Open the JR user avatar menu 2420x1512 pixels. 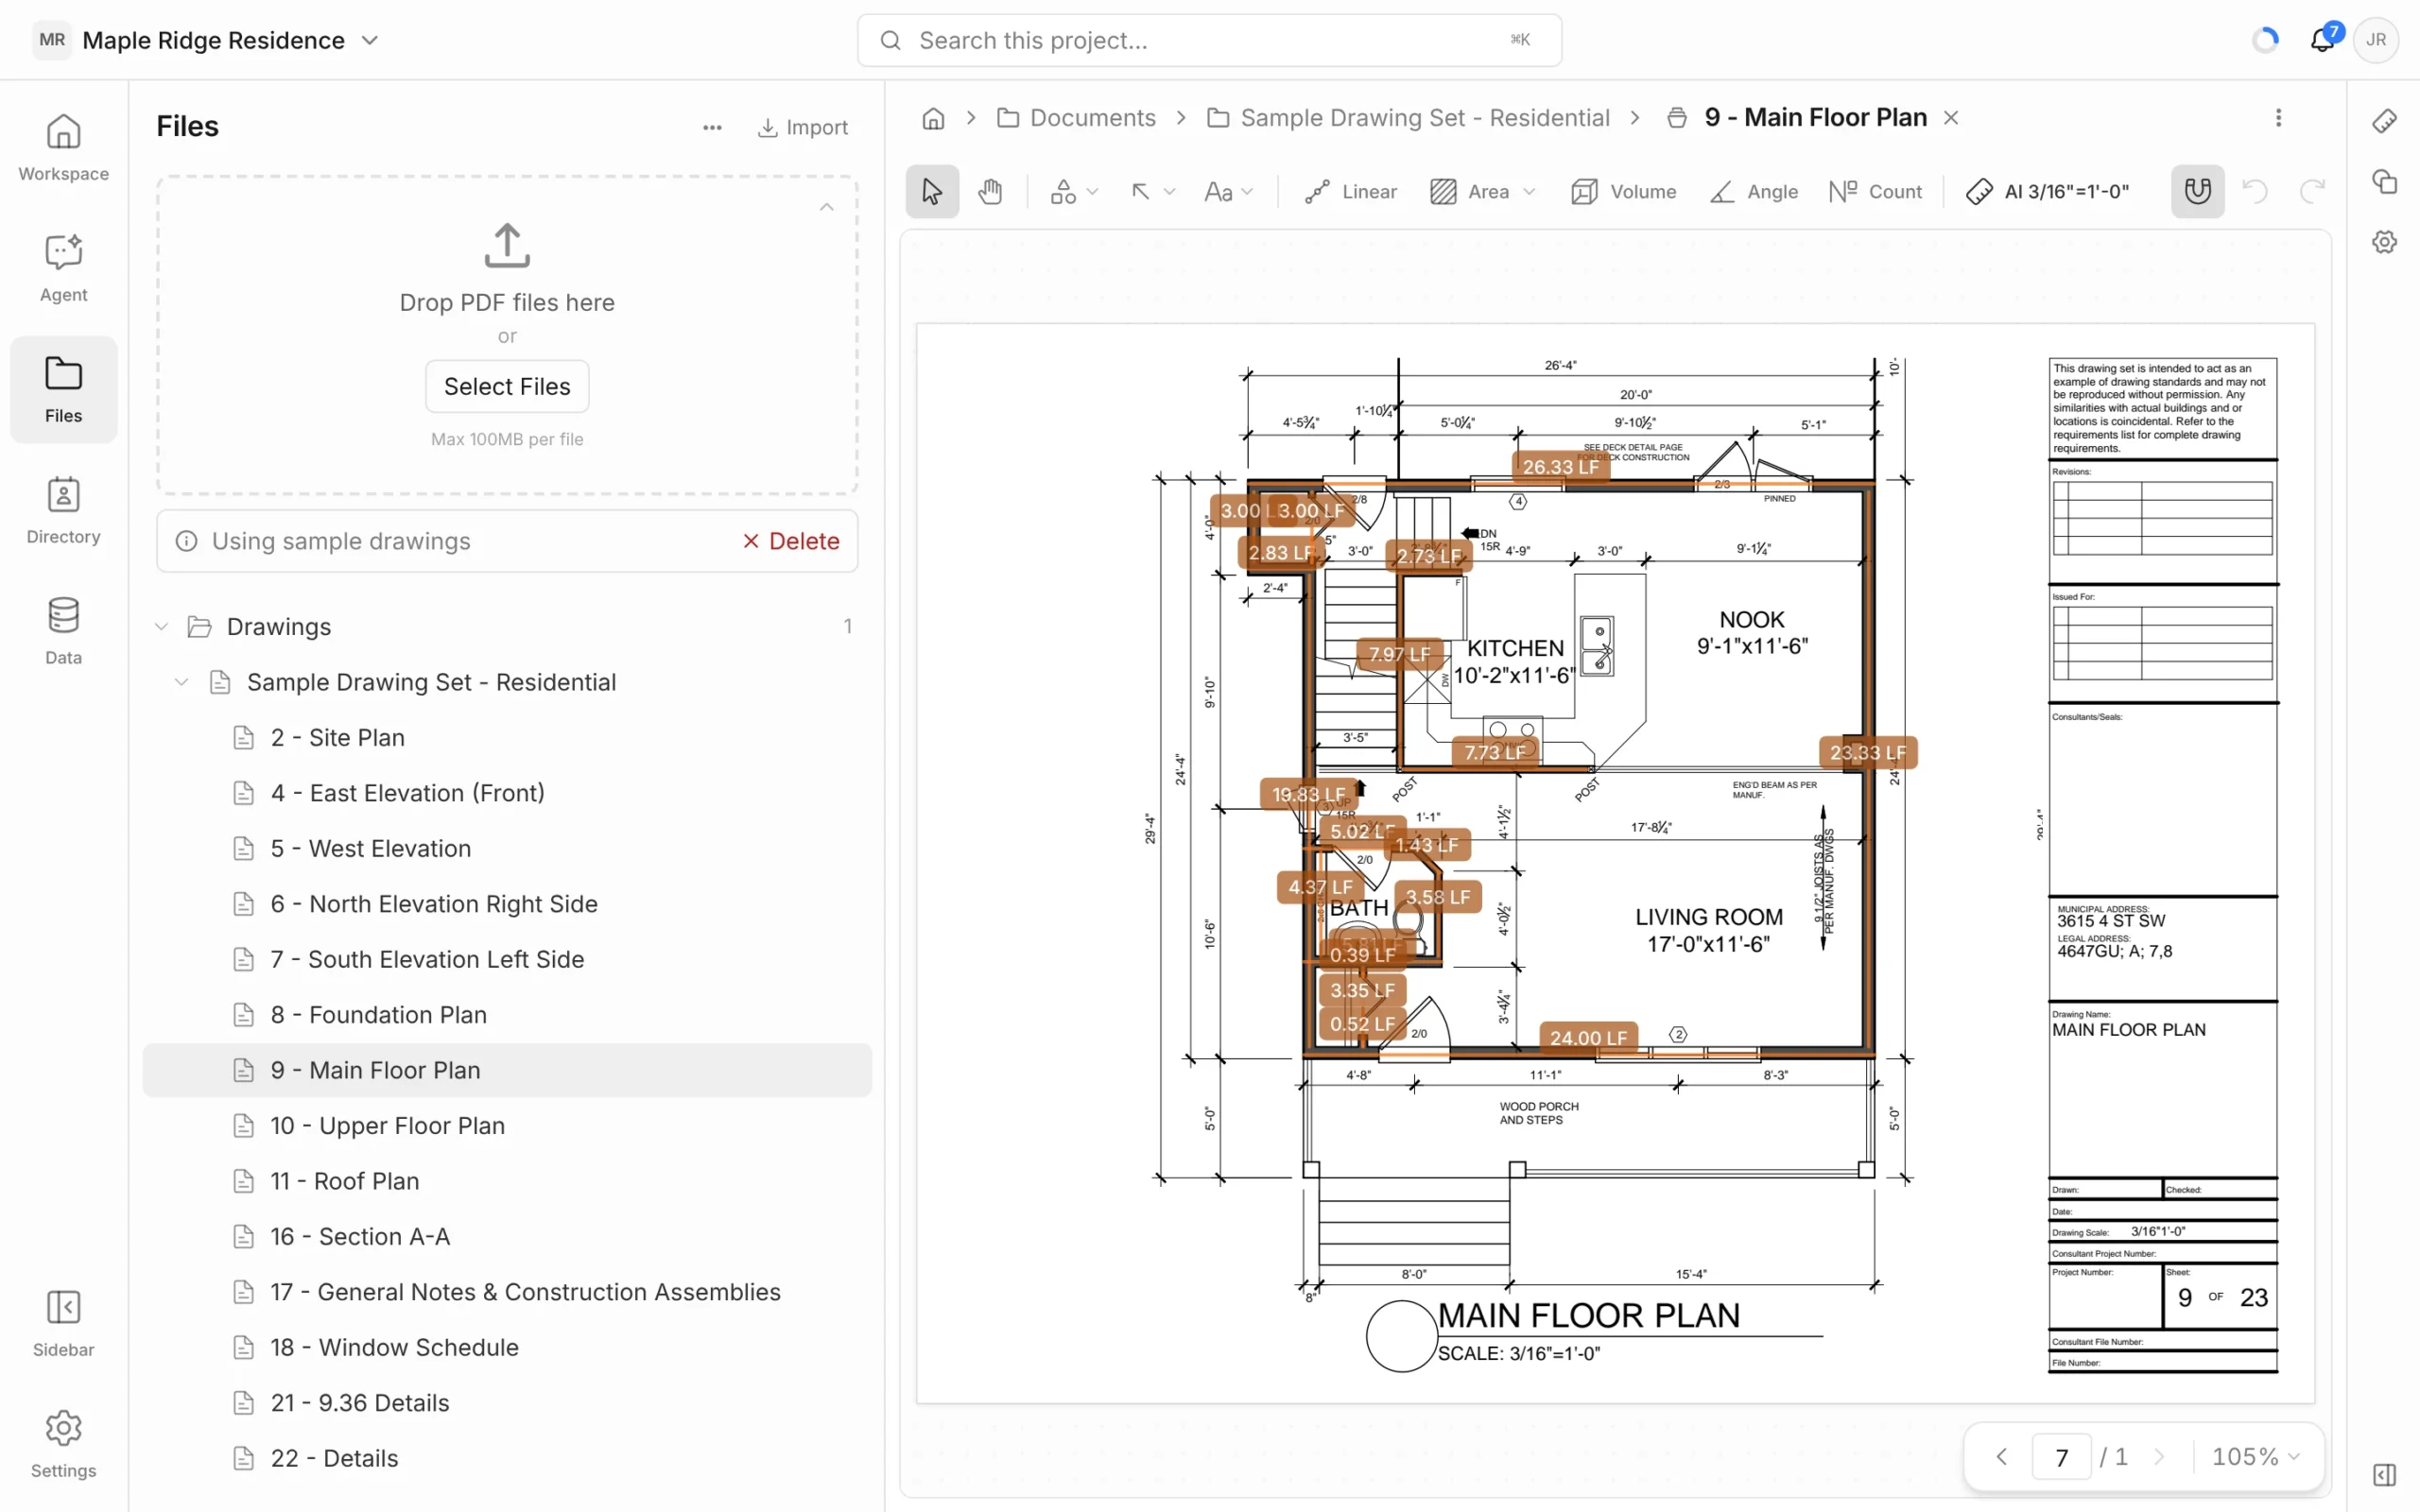tap(2376, 40)
